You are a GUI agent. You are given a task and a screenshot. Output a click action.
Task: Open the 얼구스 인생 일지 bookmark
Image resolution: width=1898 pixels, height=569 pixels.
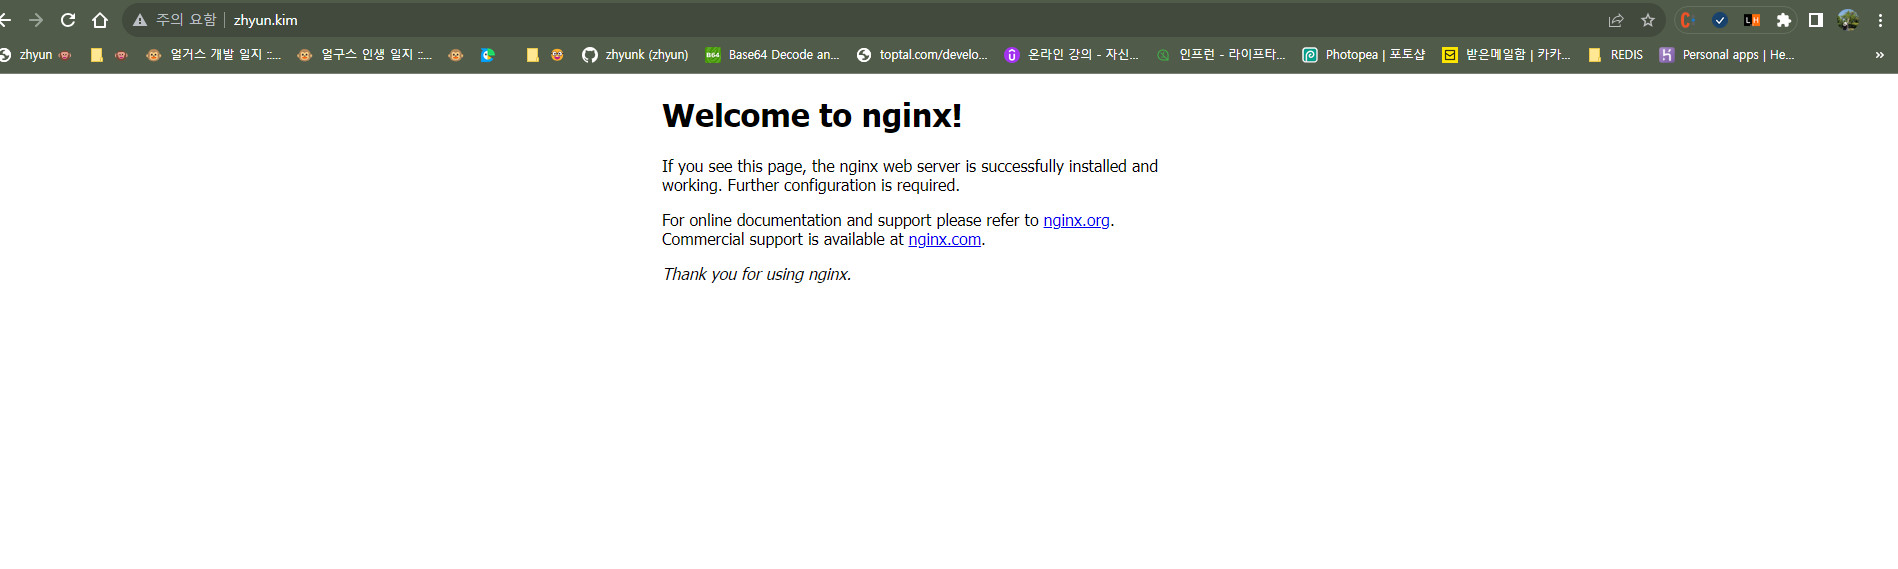(x=365, y=55)
